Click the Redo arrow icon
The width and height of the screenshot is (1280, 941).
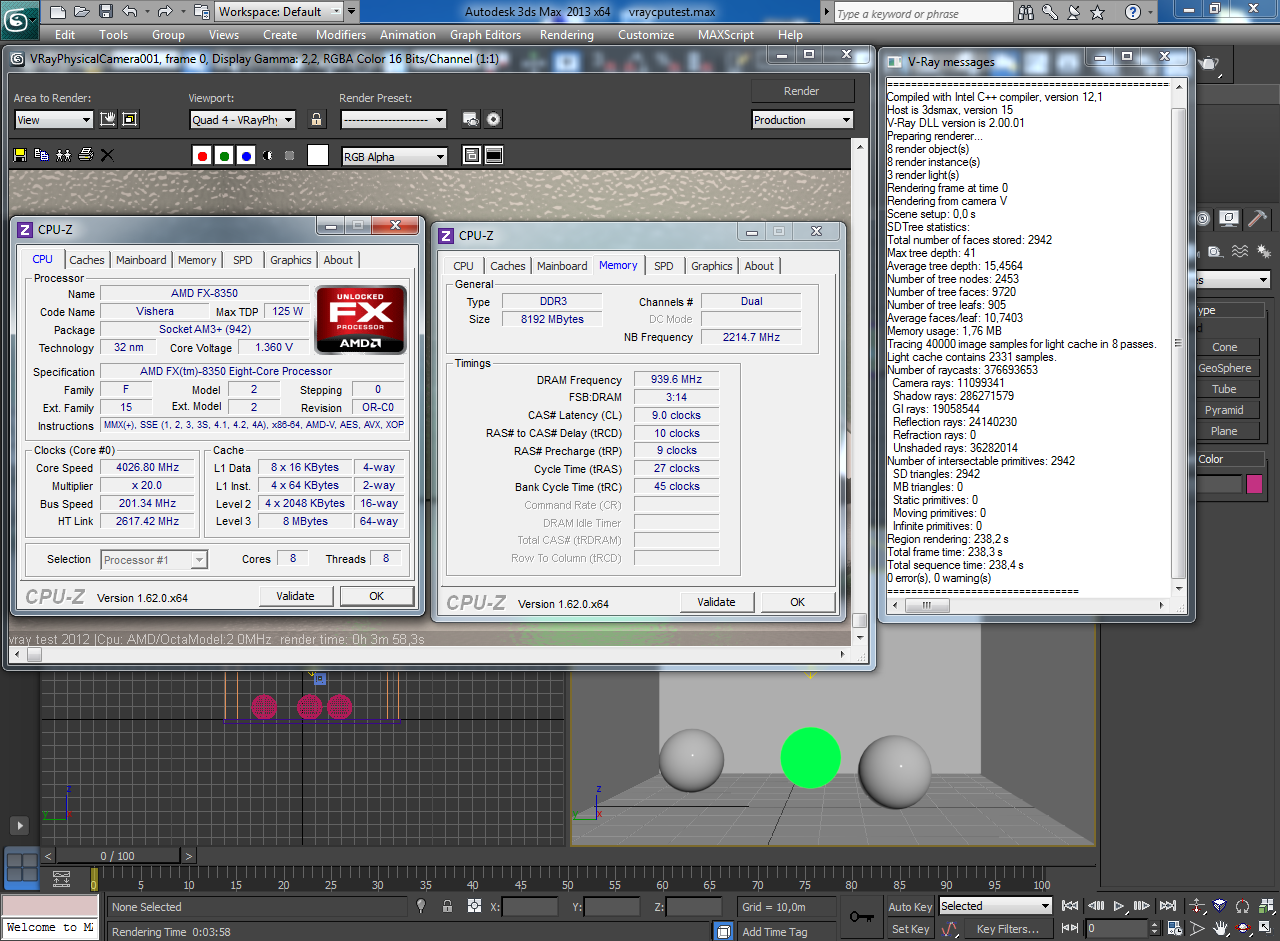(x=165, y=12)
